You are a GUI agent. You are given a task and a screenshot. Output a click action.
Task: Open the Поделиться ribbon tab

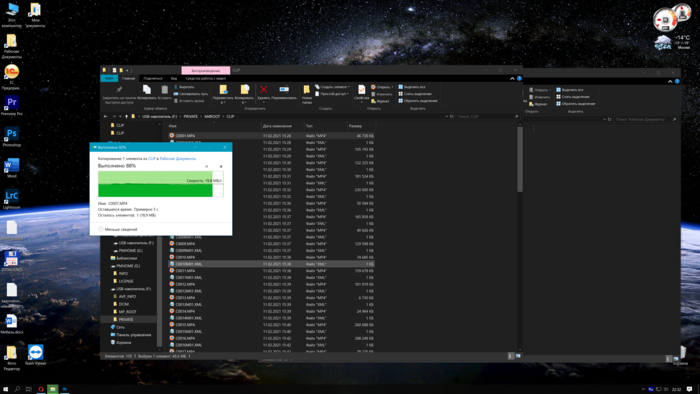pos(153,79)
